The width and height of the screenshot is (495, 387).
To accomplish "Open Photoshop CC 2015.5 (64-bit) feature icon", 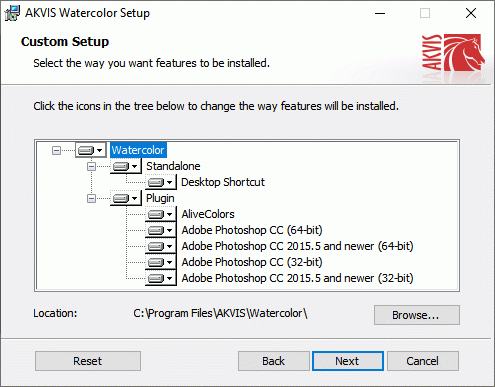I will (161, 246).
